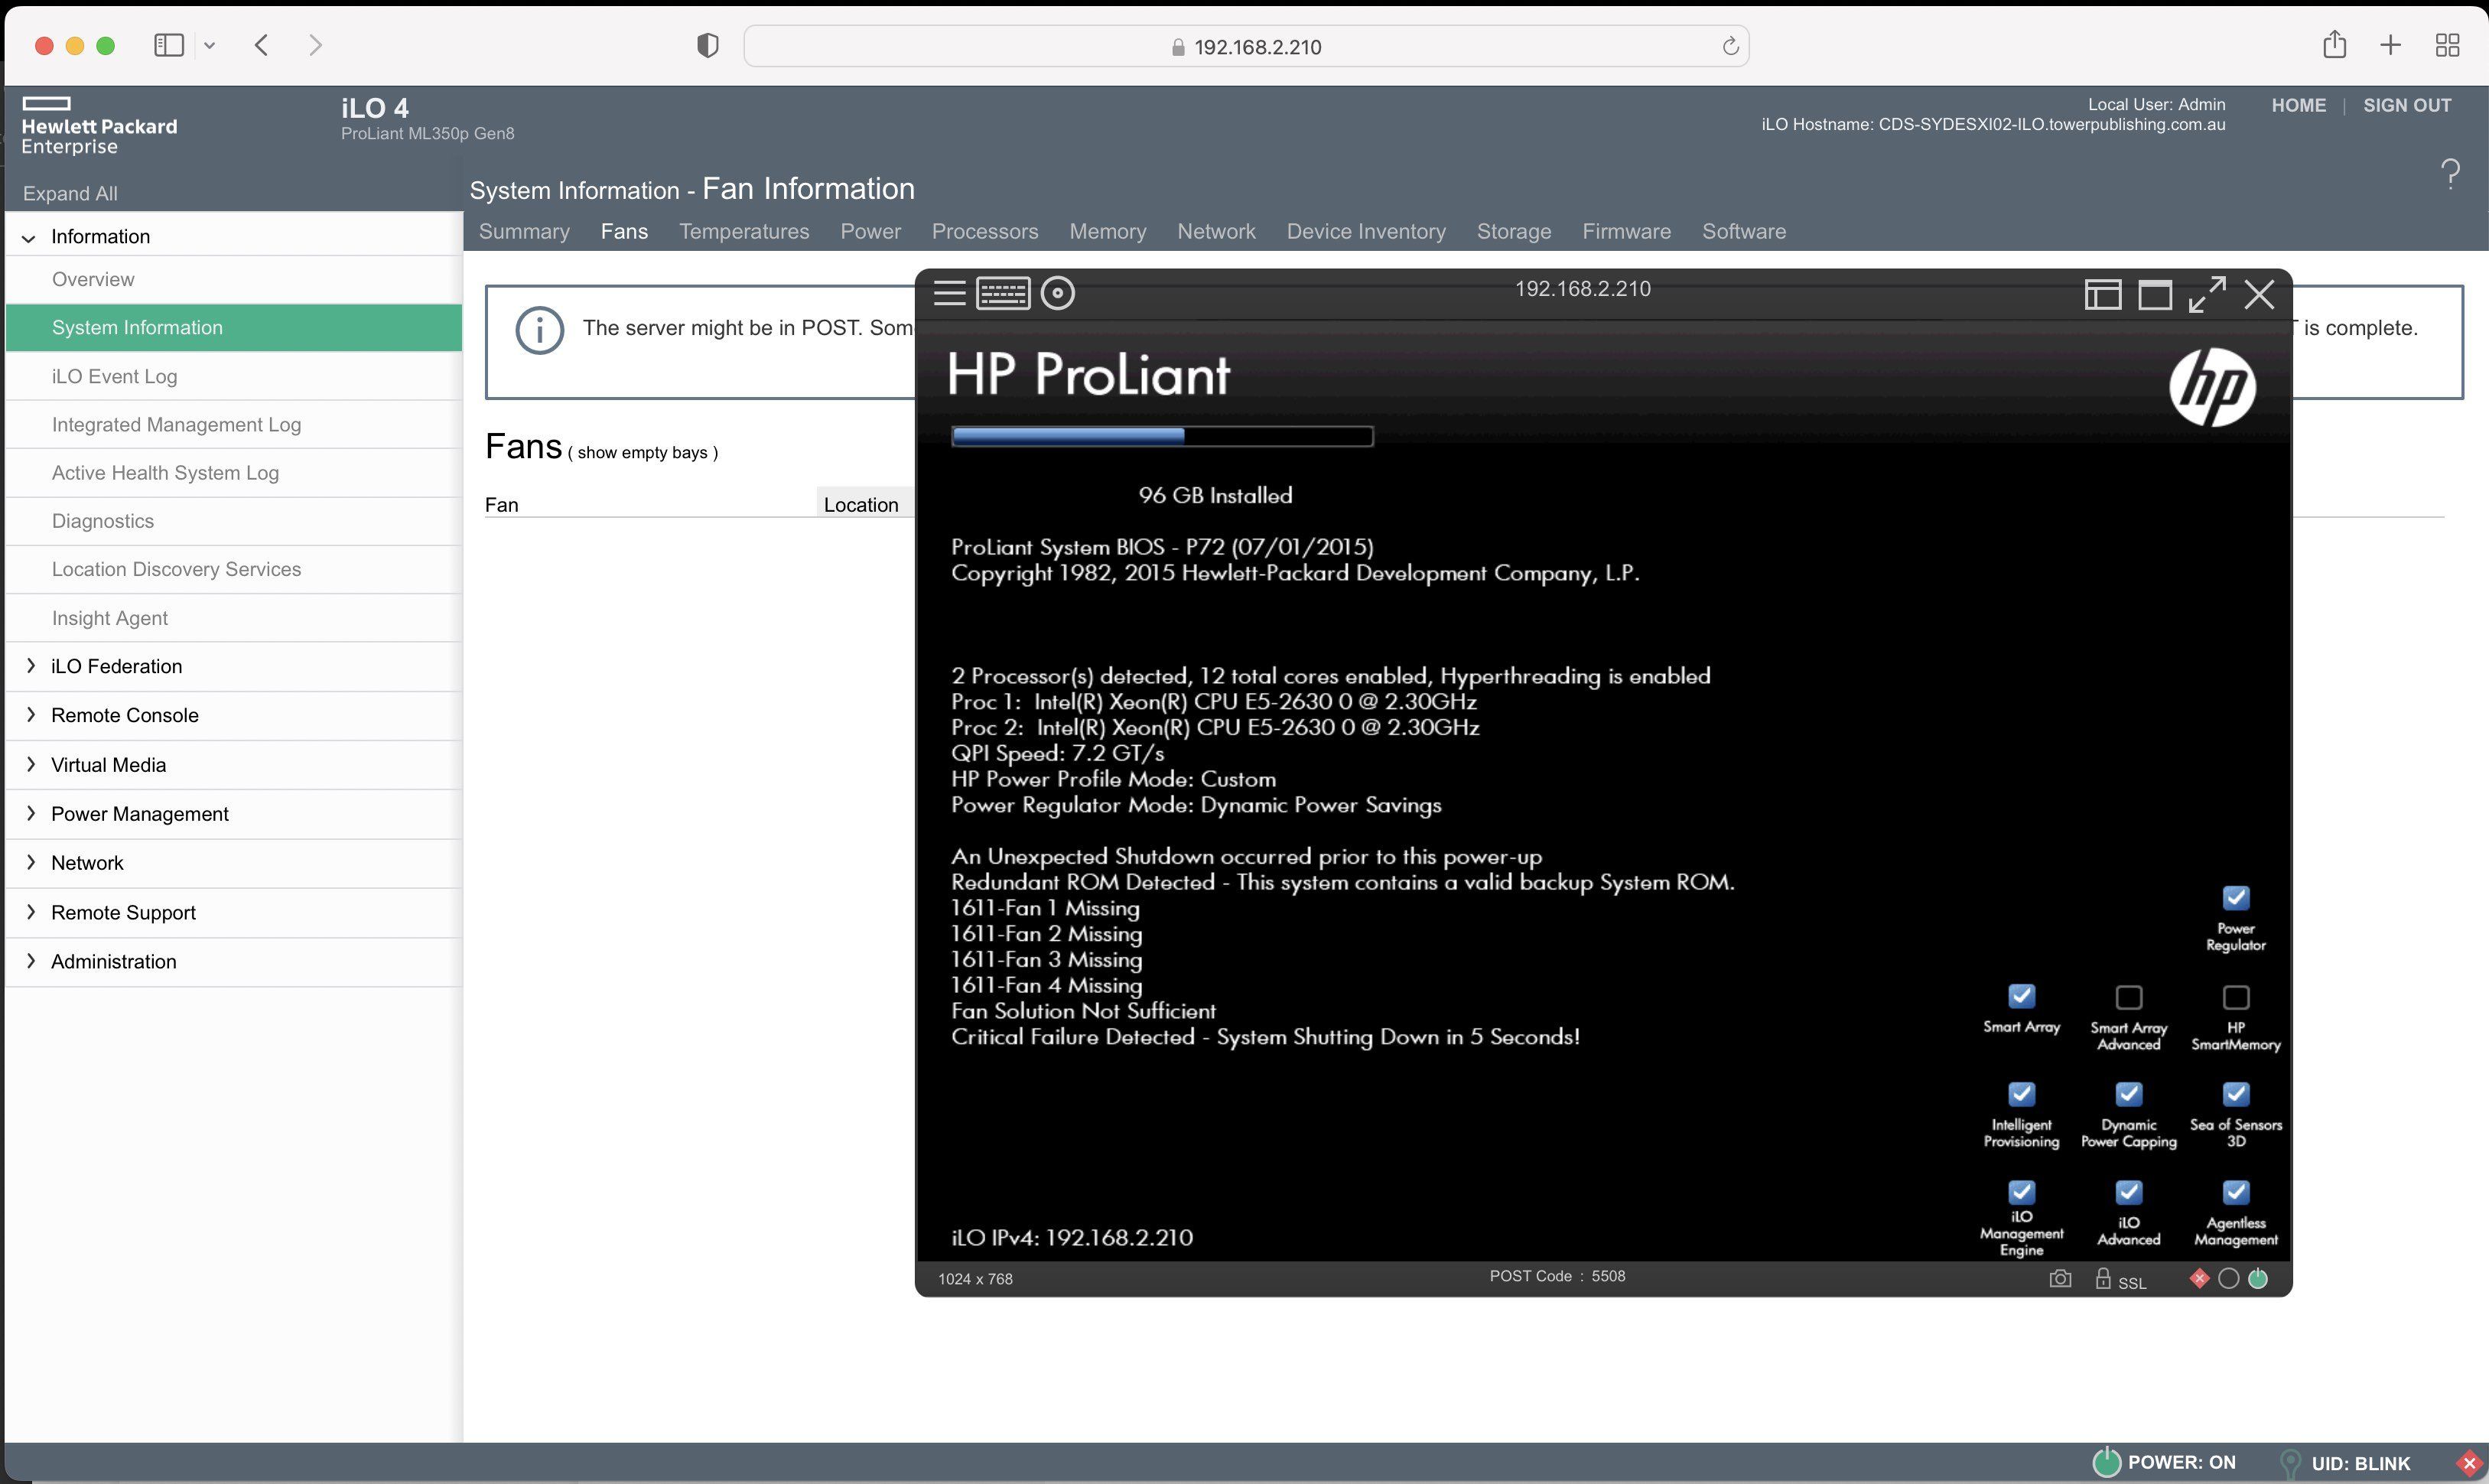The image size is (2489, 1484).
Task: Toggle the iLO Advanced checkbox
Action: click(x=2129, y=1192)
